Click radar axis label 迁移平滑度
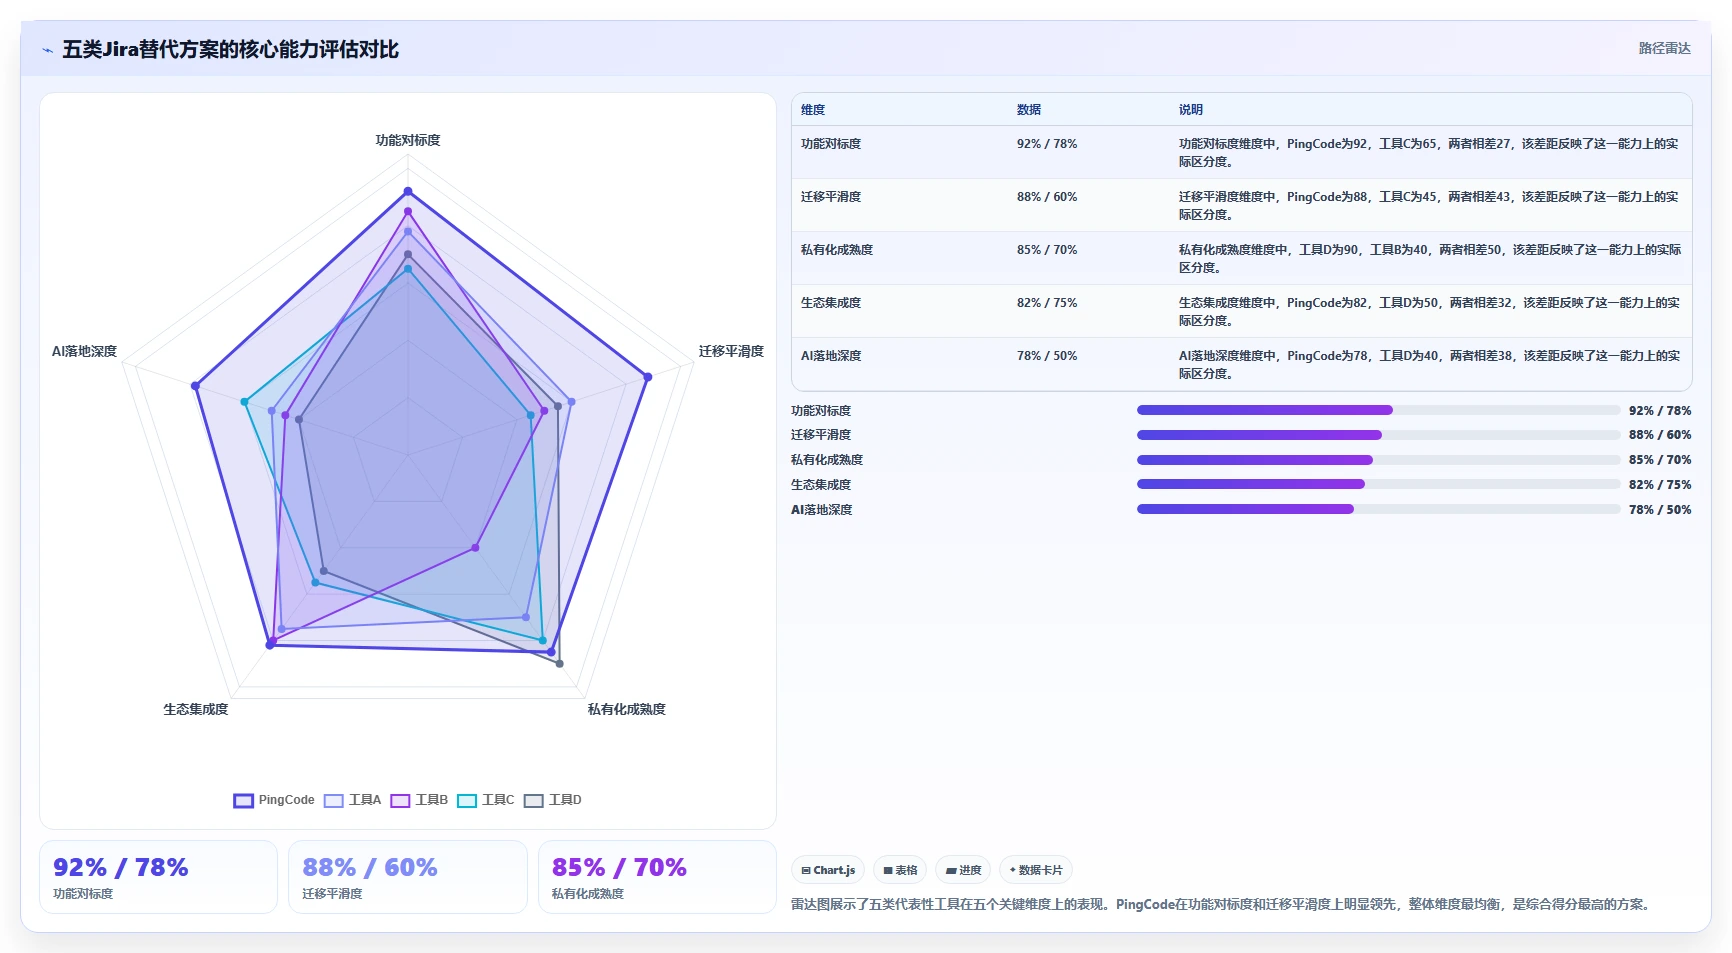Viewport: 1732px width, 953px height. coord(731,351)
